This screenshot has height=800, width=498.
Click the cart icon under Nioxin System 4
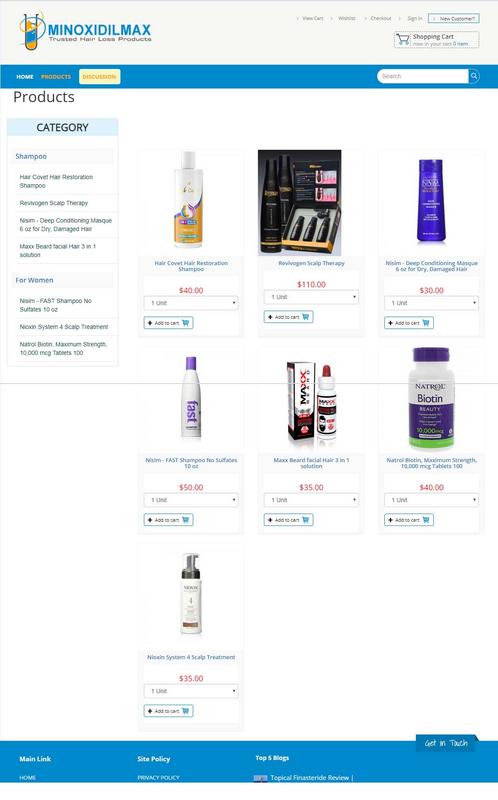185,711
